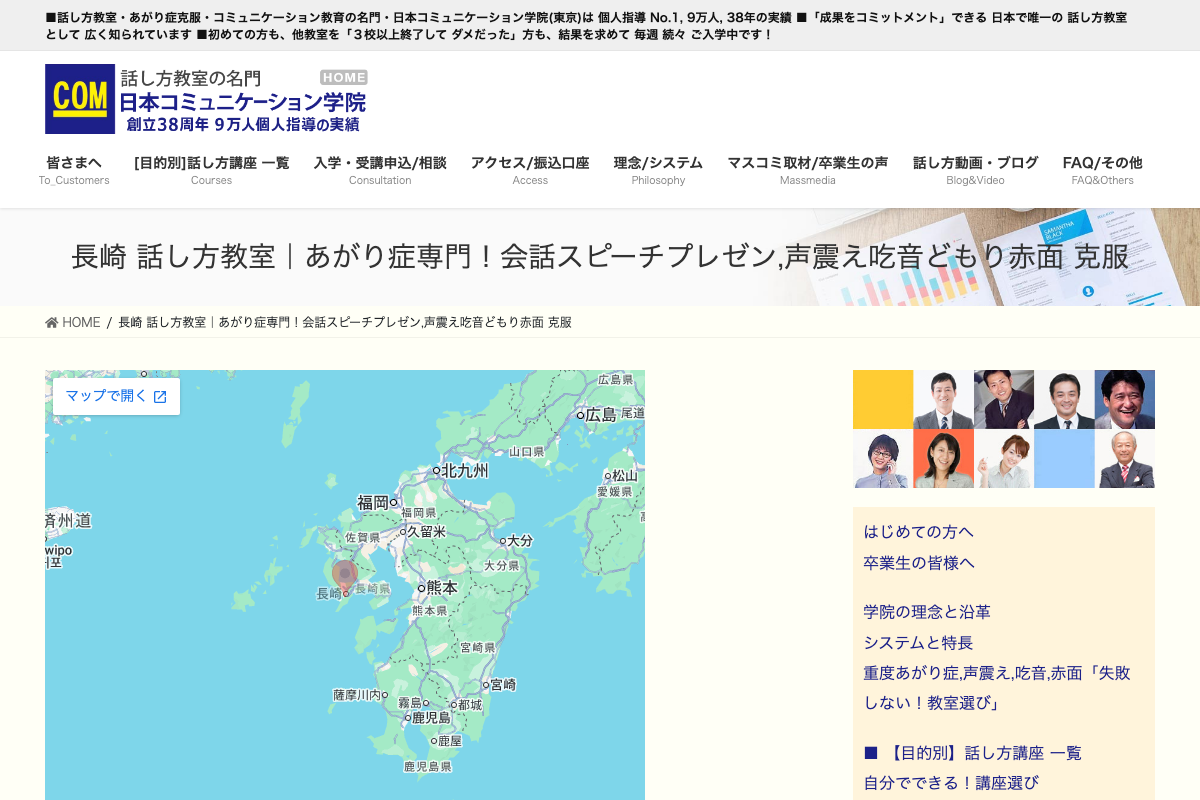Image resolution: width=1200 pixels, height=800 pixels.
Task: Click the 北九州 city label on map
Action: (x=465, y=470)
